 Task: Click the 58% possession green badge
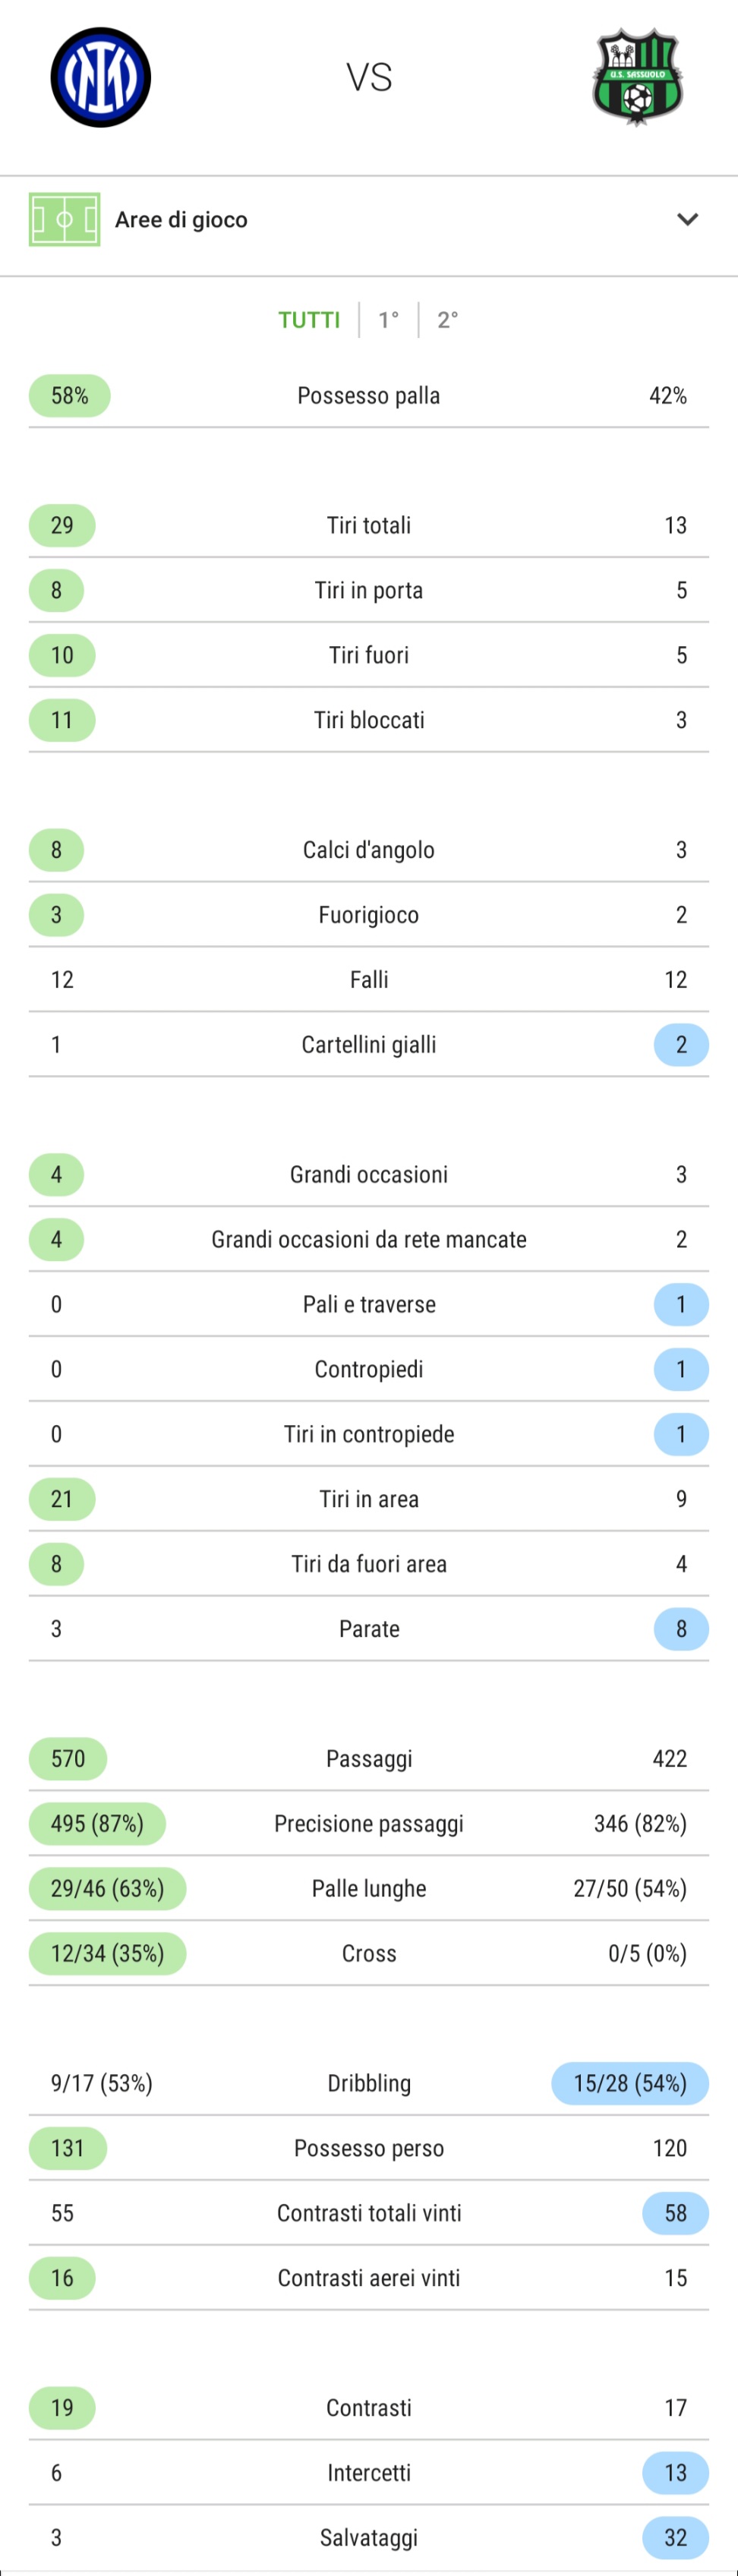point(69,396)
